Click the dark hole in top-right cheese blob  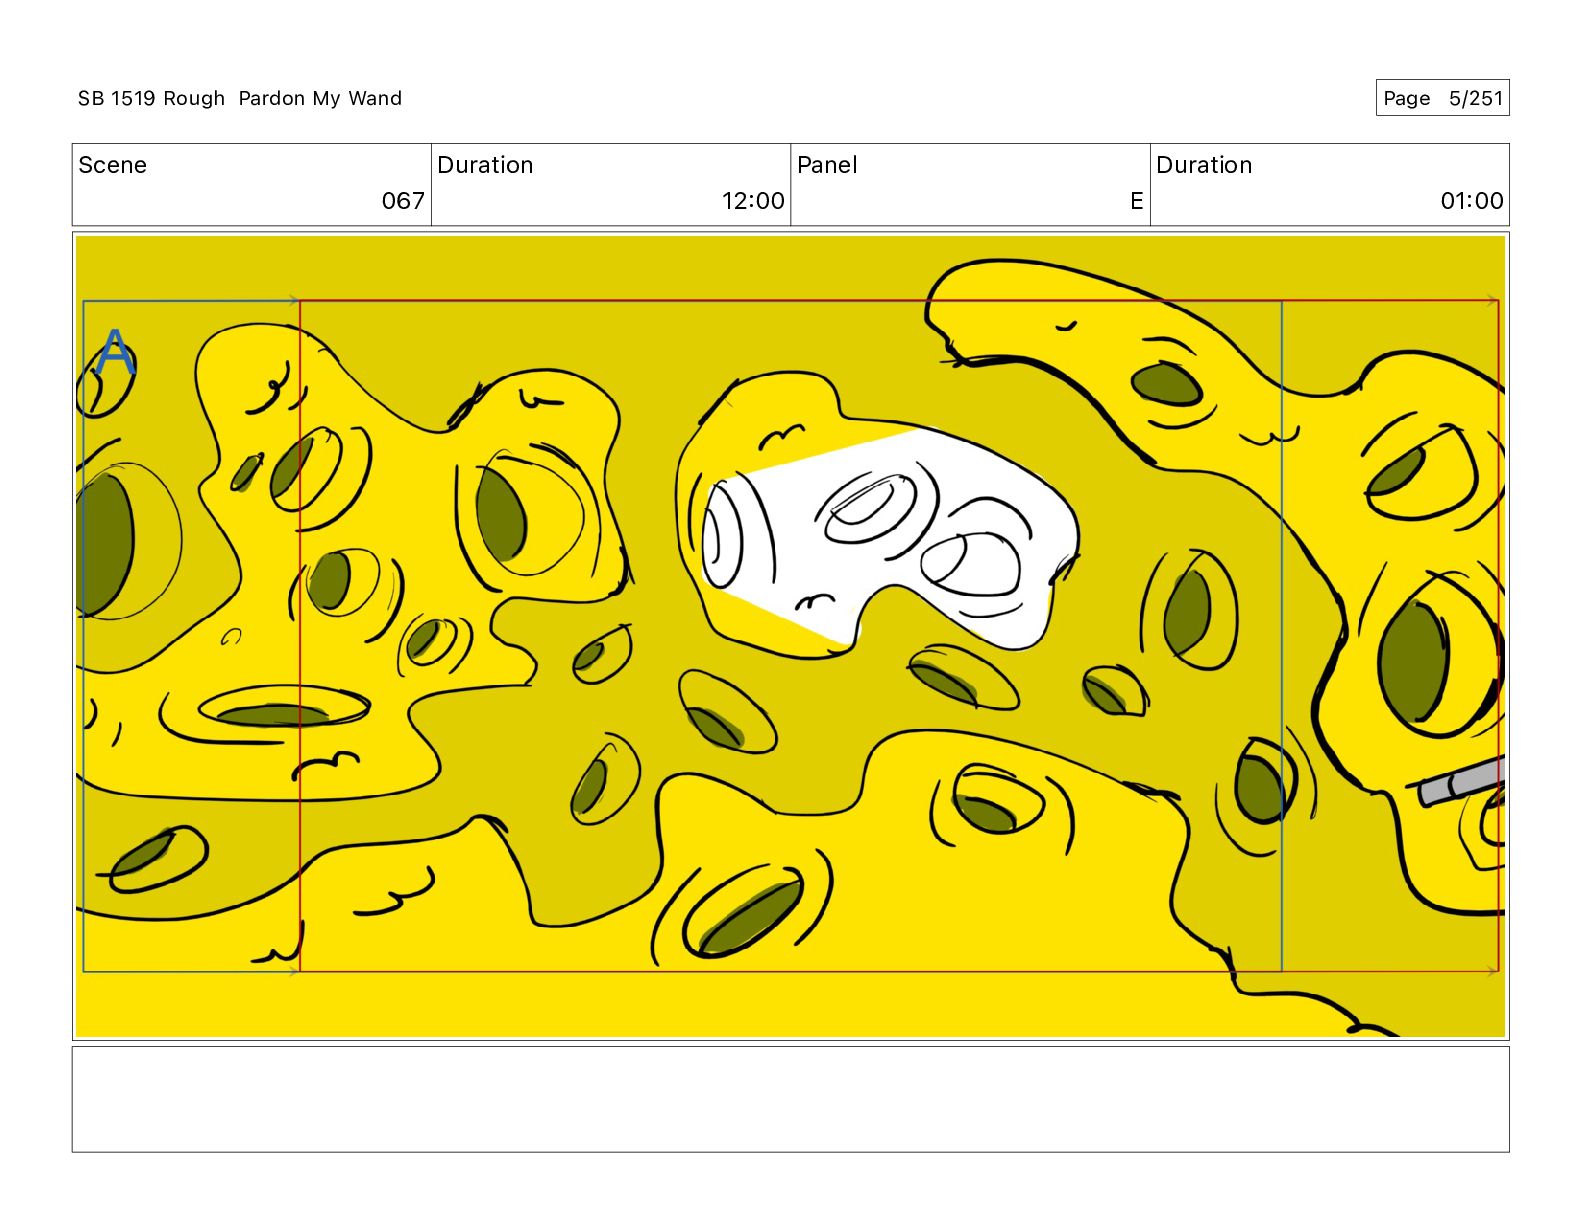[x=1166, y=384]
